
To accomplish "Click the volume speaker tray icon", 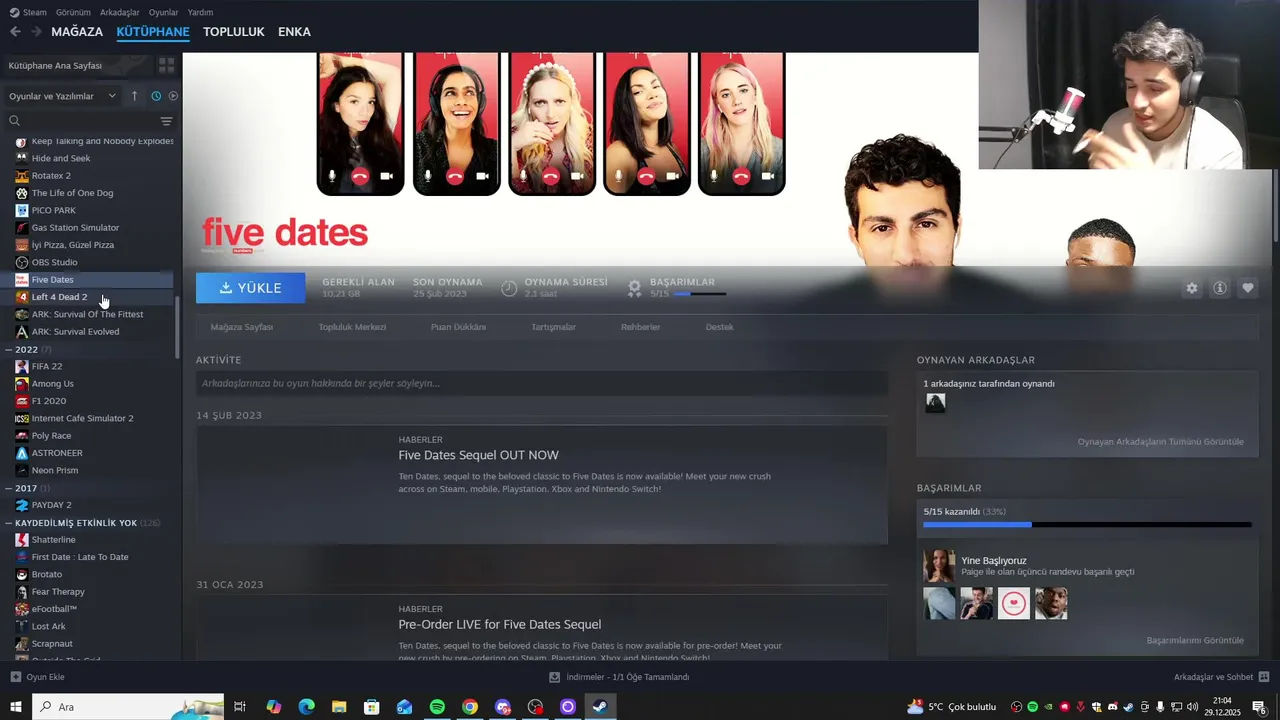I will [1191, 707].
